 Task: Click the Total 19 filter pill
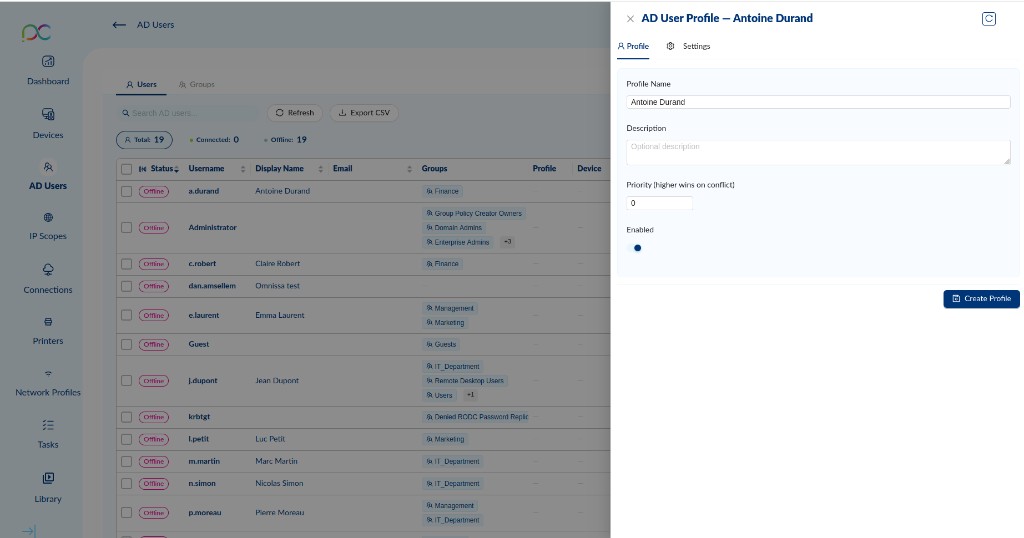coord(144,140)
